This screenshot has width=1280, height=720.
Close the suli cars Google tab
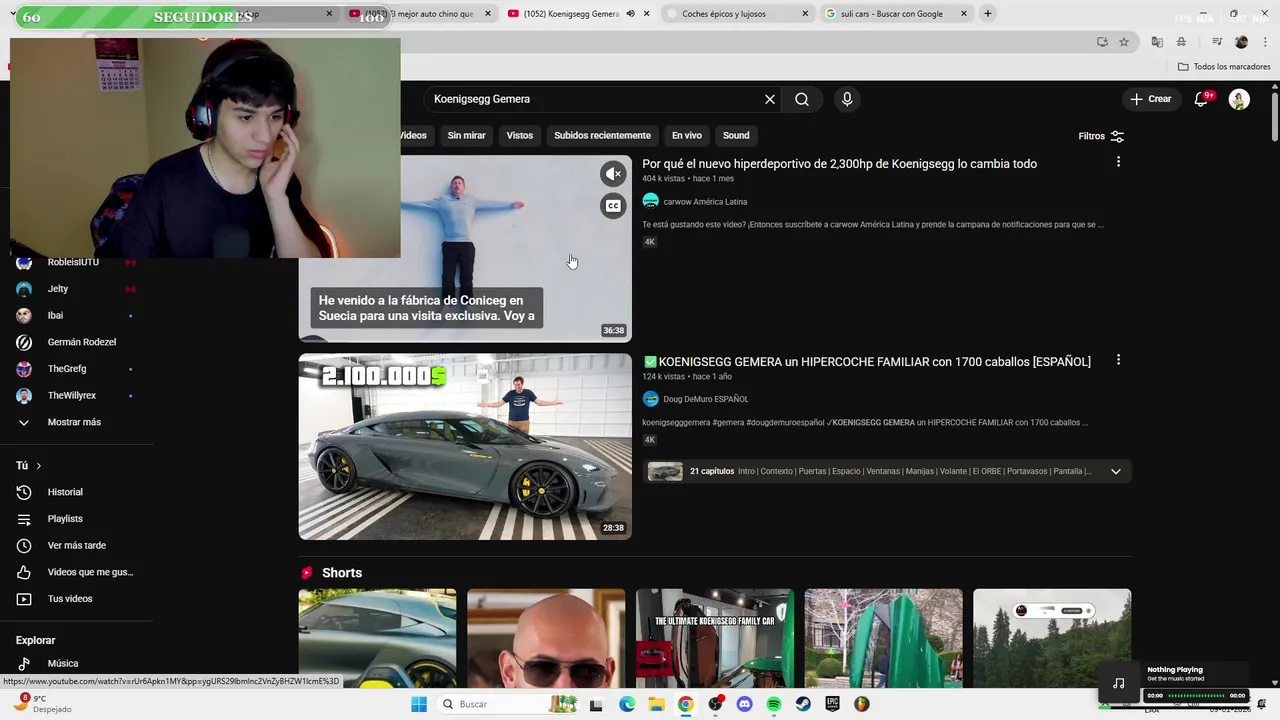point(964,14)
